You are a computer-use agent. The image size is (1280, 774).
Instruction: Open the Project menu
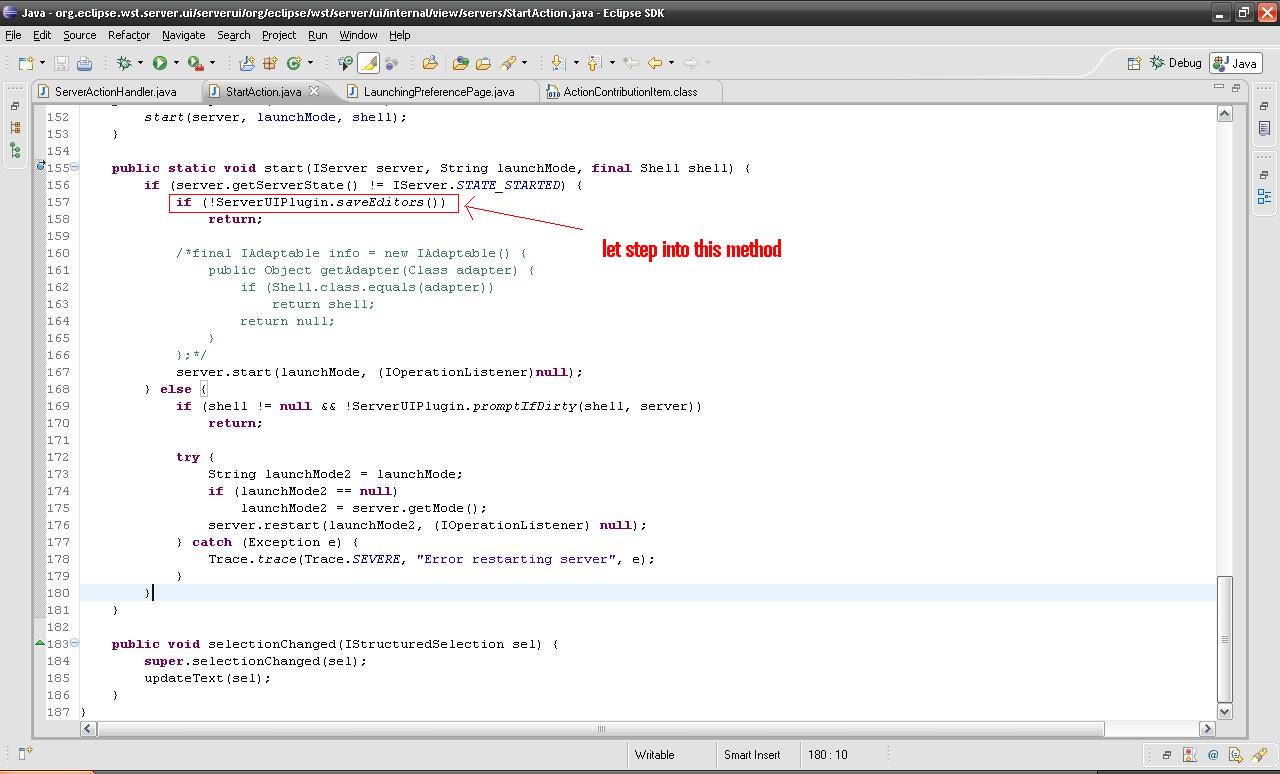279,35
